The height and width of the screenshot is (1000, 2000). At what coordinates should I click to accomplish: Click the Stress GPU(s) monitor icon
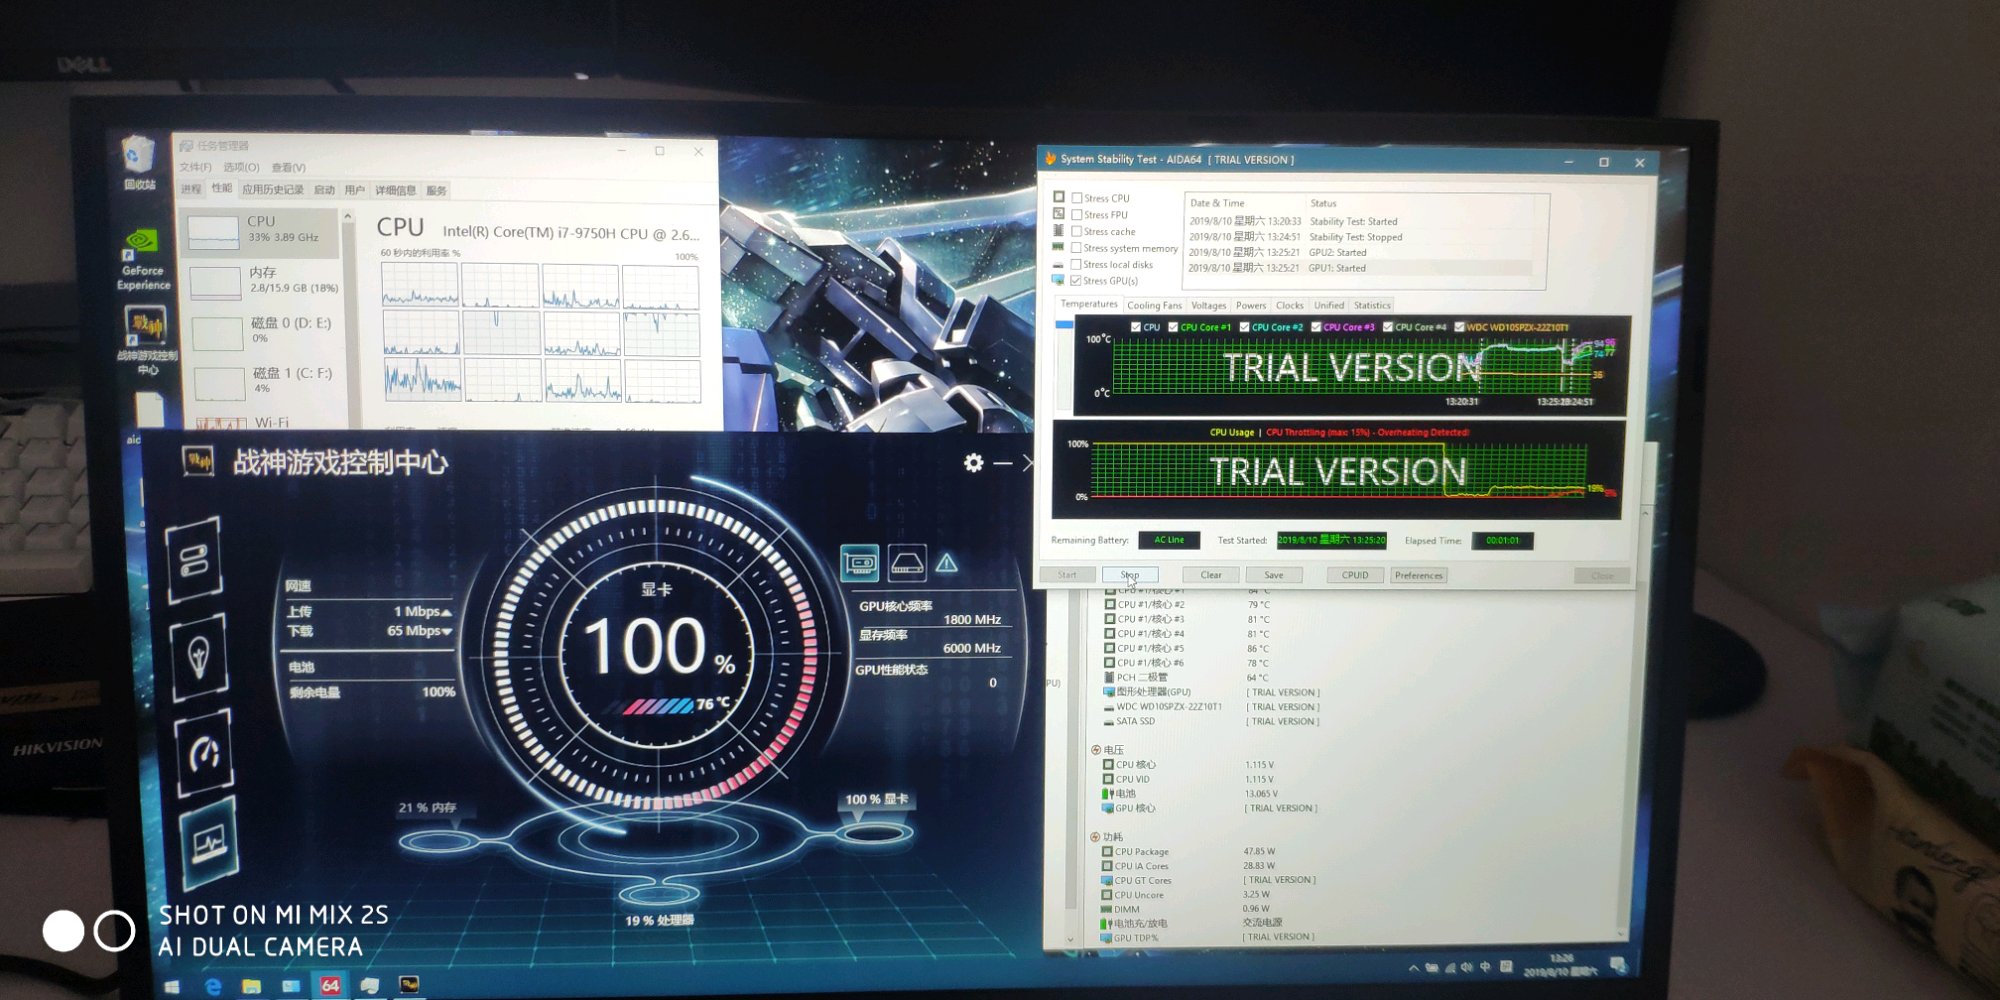pyautogui.click(x=1058, y=280)
